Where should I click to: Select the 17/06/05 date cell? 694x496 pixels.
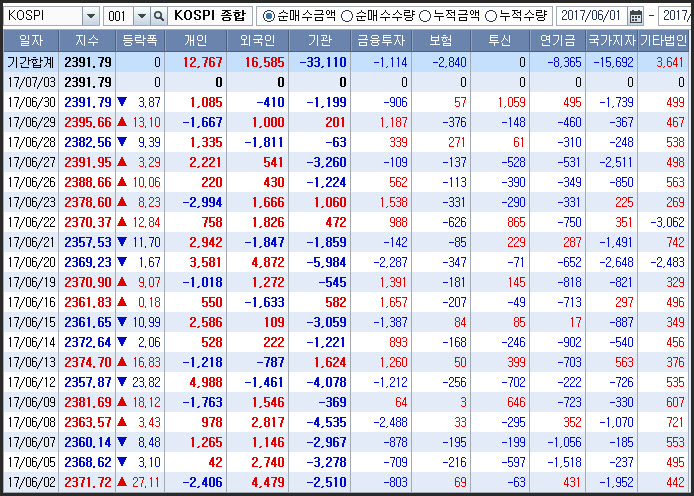pos(32,462)
